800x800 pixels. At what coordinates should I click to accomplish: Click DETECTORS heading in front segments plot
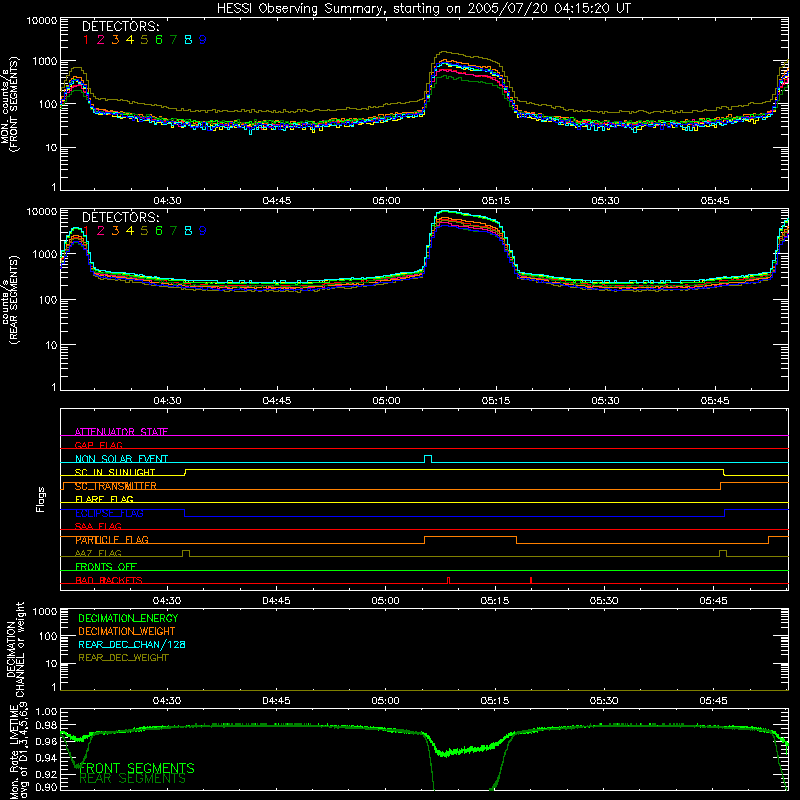coord(120,26)
